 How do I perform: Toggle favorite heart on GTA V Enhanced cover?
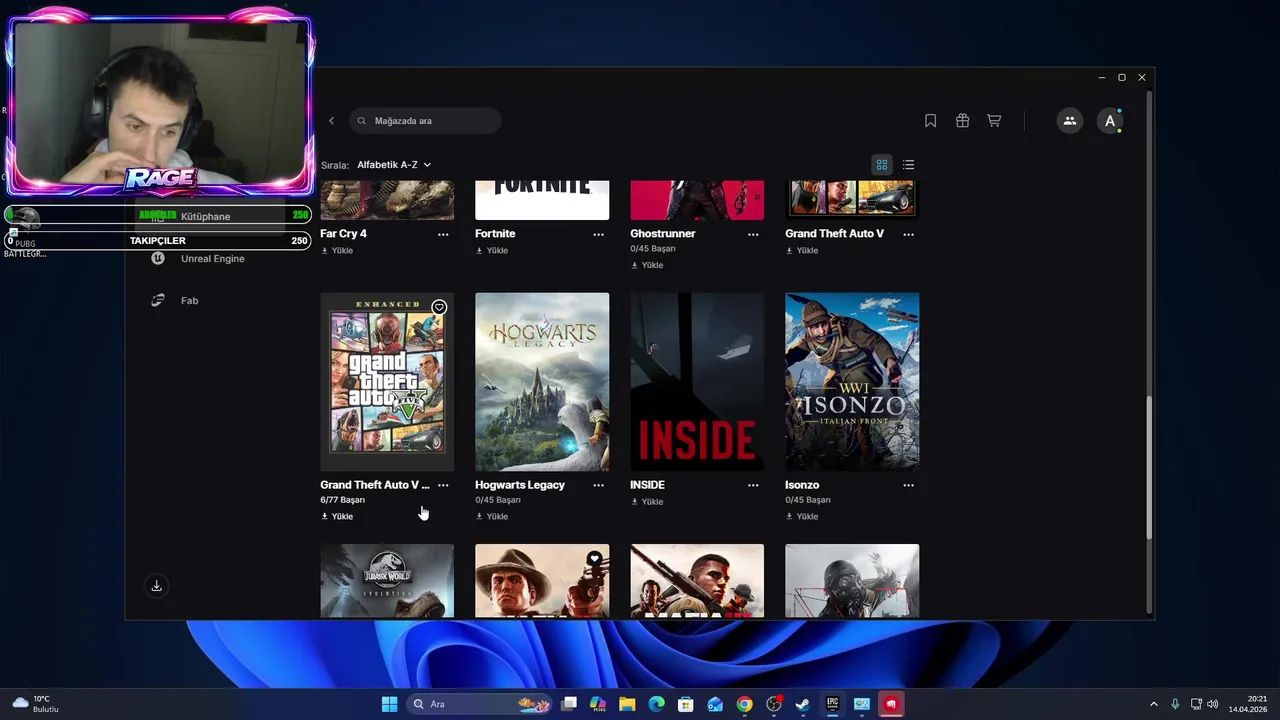[x=439, y=307]
